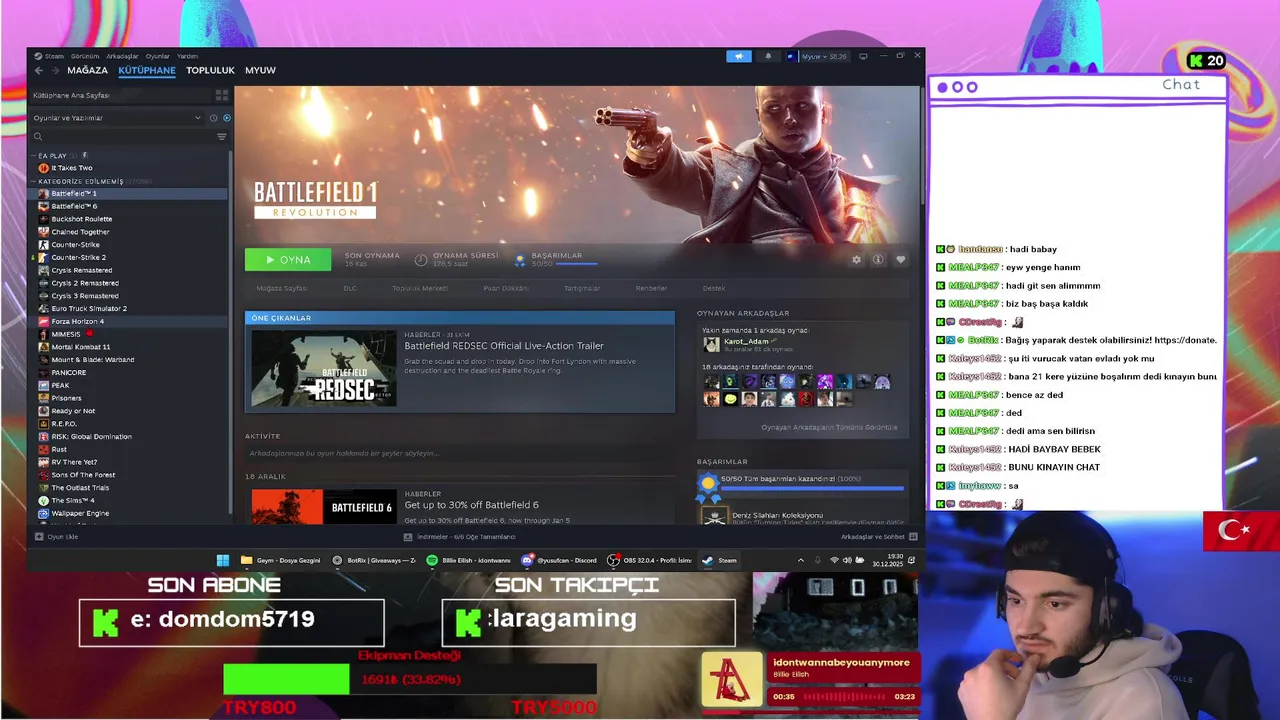Screen dimensions: 1280x720
Task: Open the Steam notifications bell
Action: (768, 56)
